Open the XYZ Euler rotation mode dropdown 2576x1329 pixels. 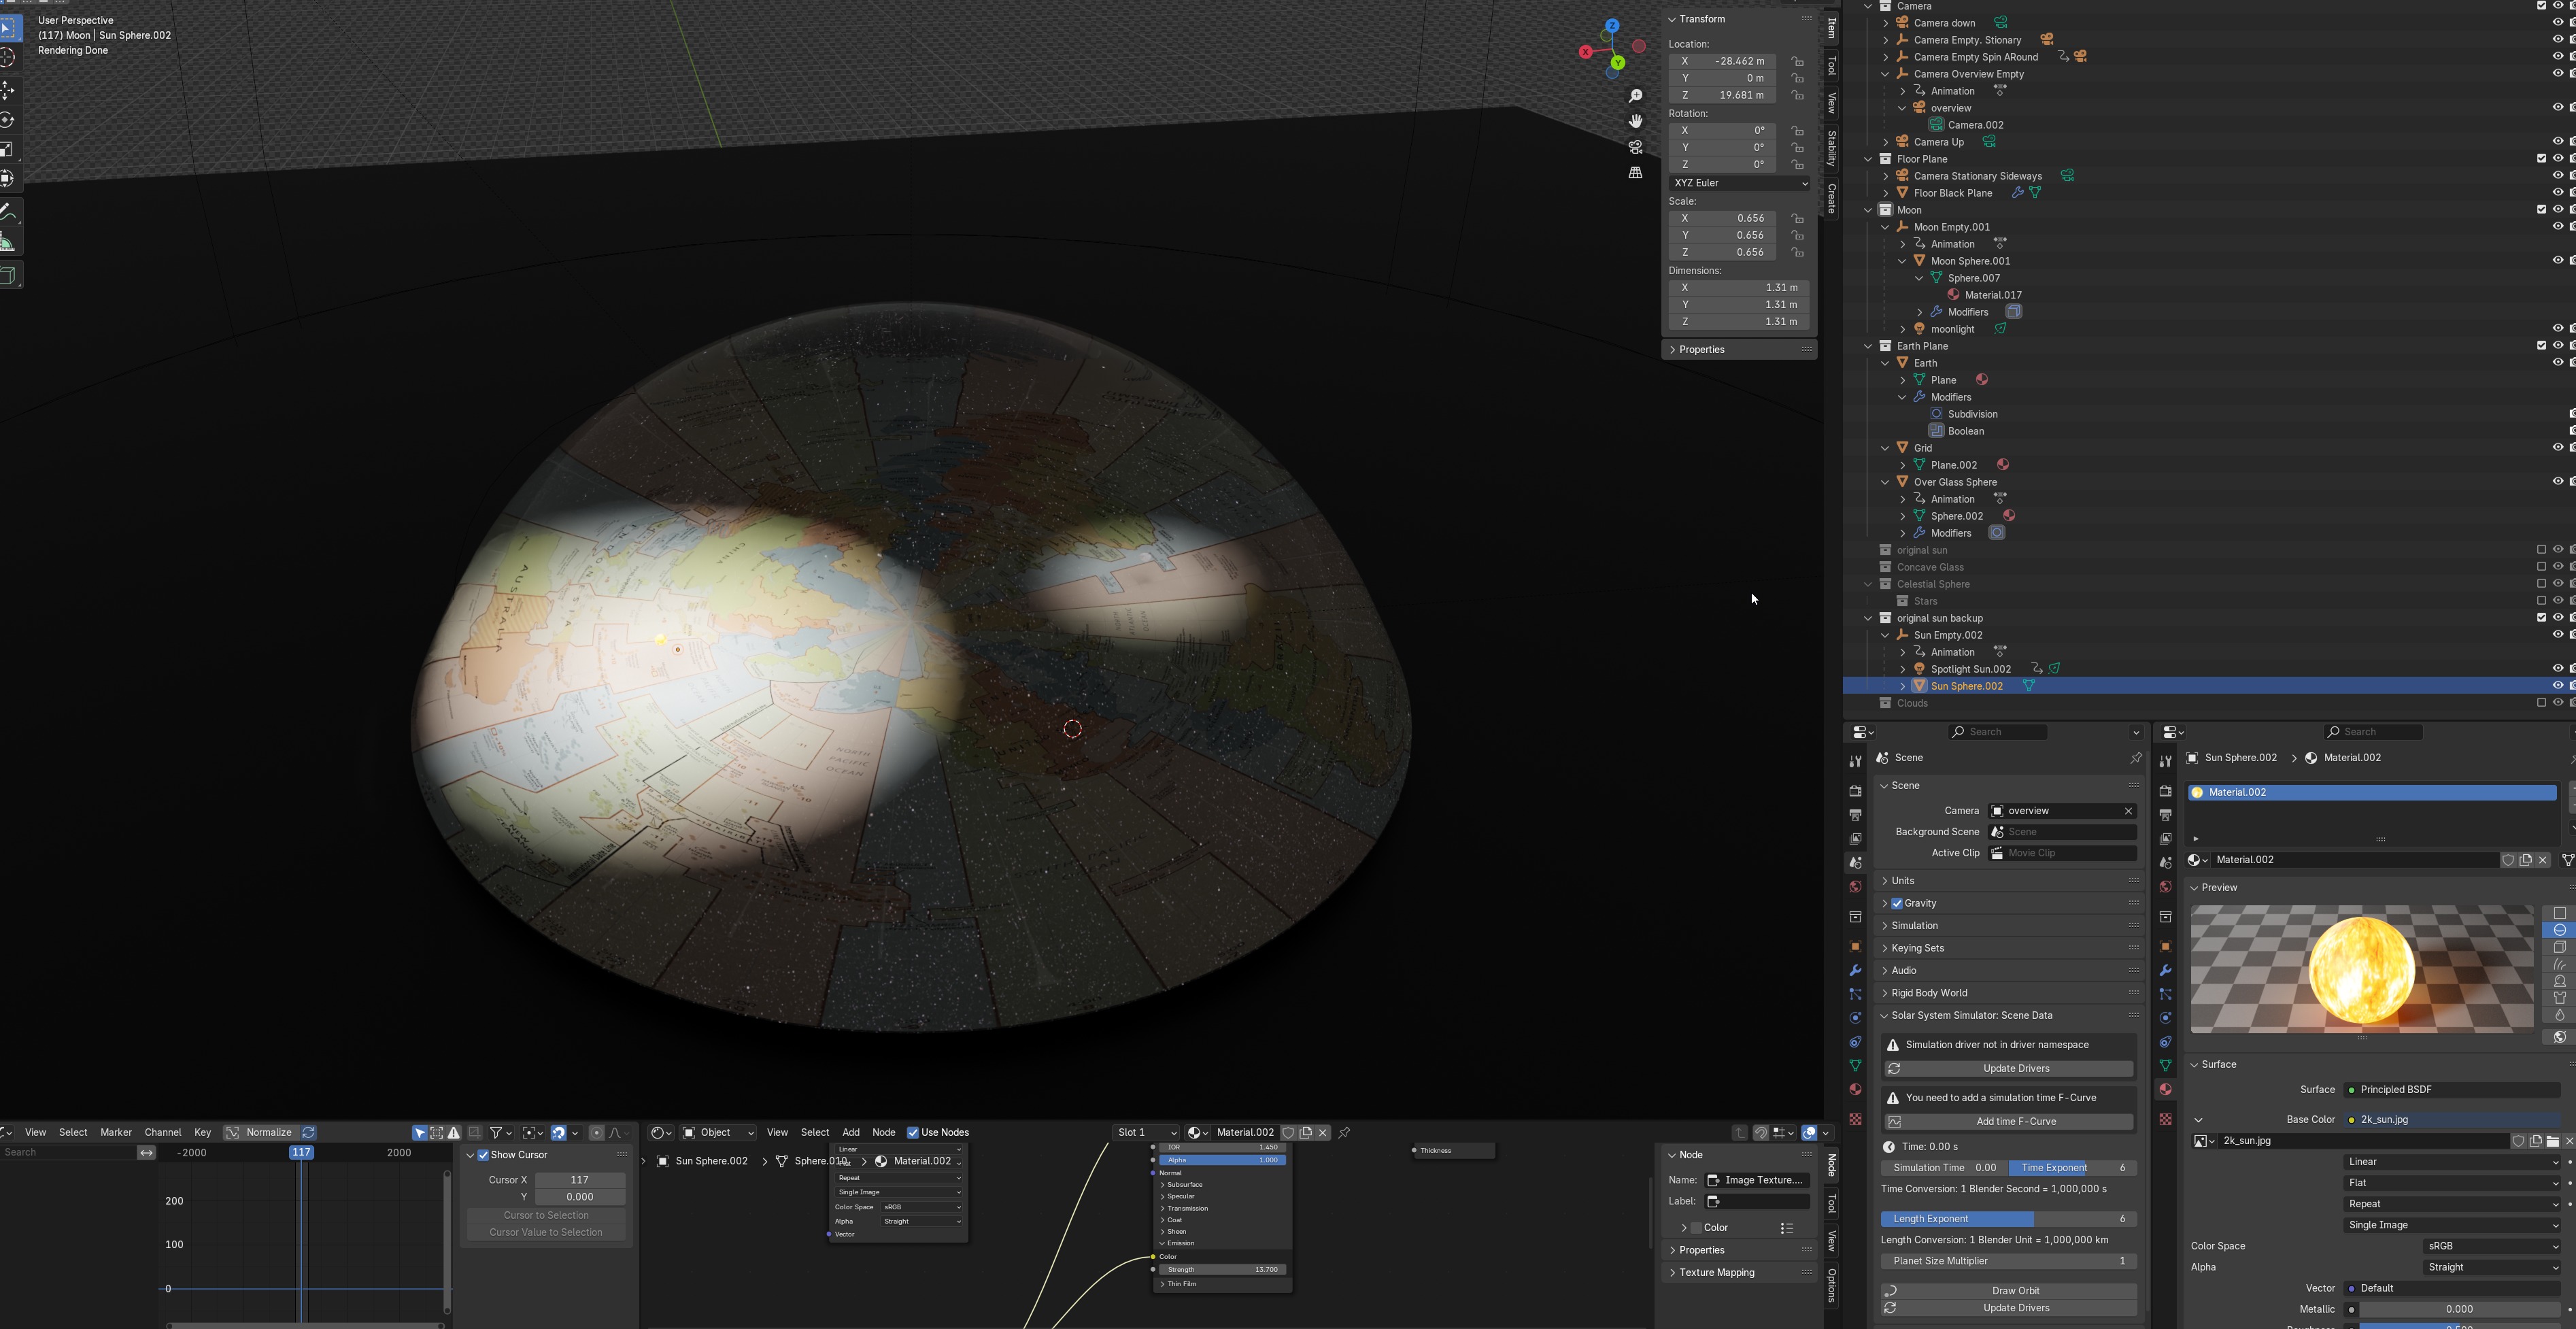pyautogui.click(x=1739, y=183)
